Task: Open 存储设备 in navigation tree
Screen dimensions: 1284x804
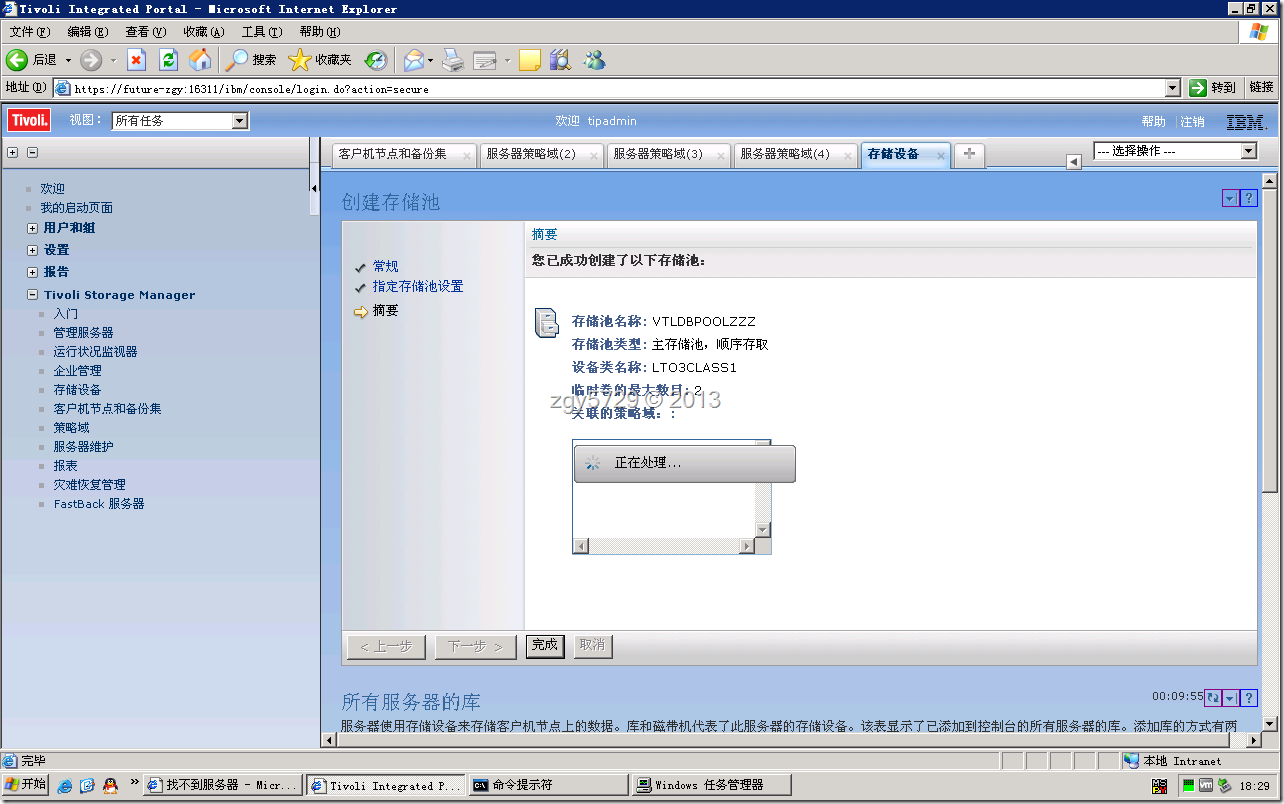Action: click(77, 390)
